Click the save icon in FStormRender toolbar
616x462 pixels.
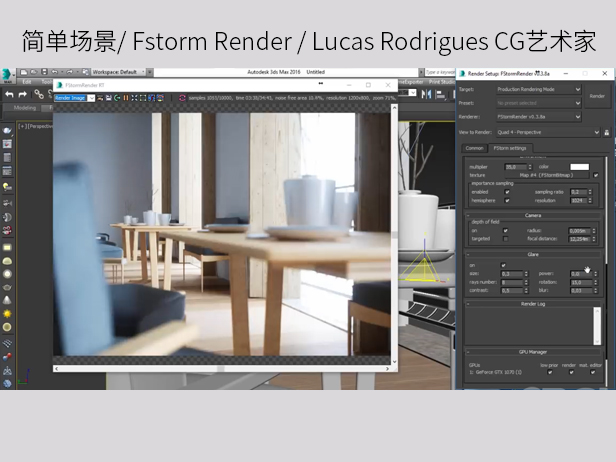coord(107,98)
